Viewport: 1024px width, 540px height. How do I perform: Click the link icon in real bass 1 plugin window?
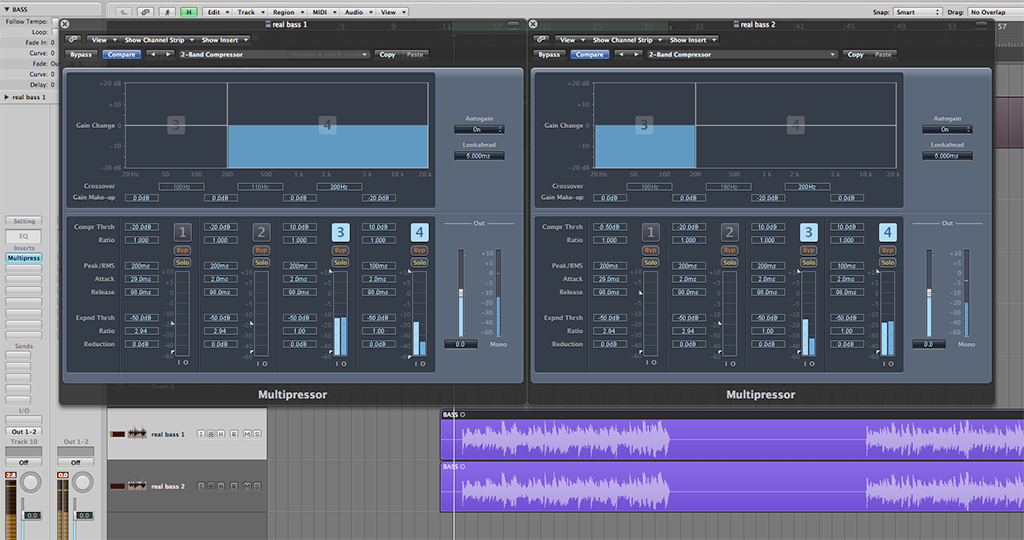point(73,40)
